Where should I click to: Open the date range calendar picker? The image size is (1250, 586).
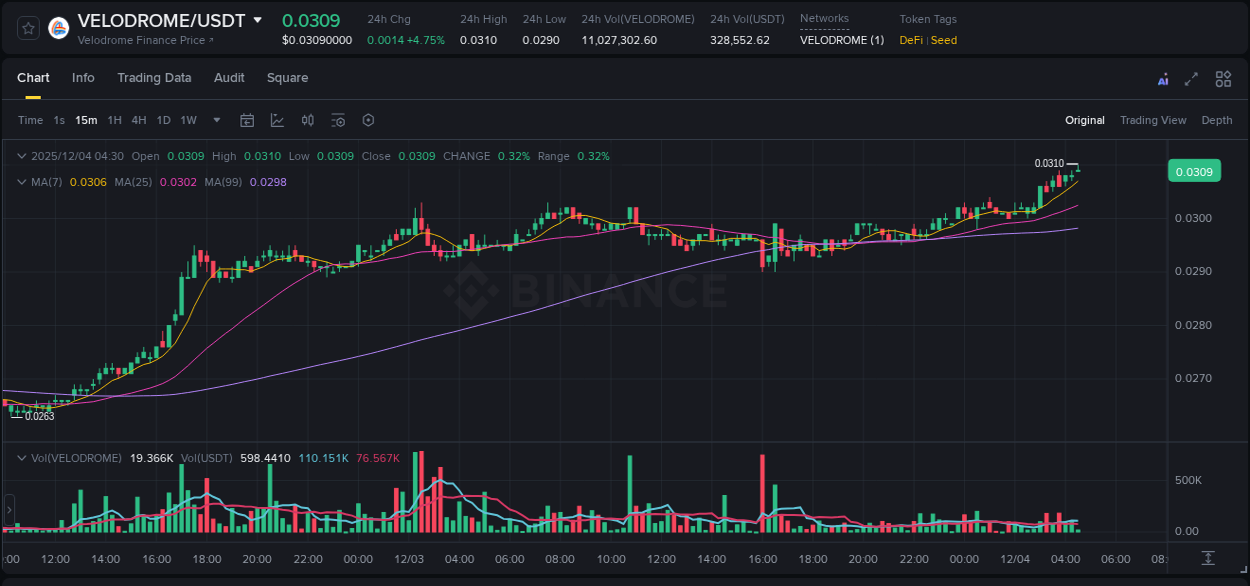point(247,120)
